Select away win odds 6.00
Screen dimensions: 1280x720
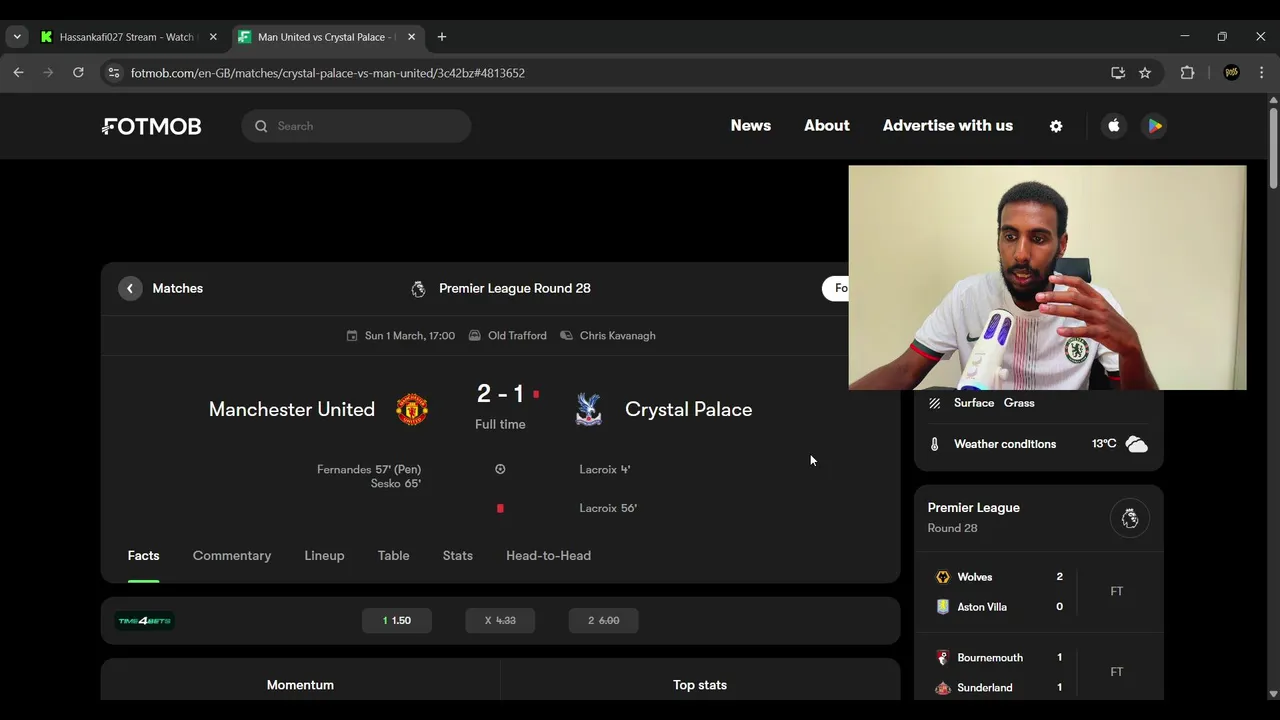pyautogui.click(x=603, y=620)
